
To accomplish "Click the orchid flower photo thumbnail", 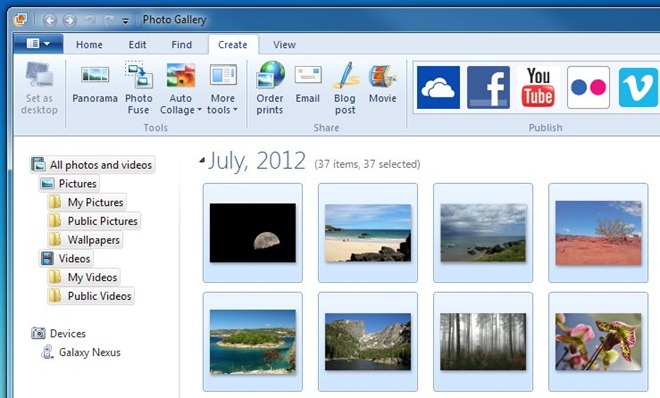I will click(598, 342).
